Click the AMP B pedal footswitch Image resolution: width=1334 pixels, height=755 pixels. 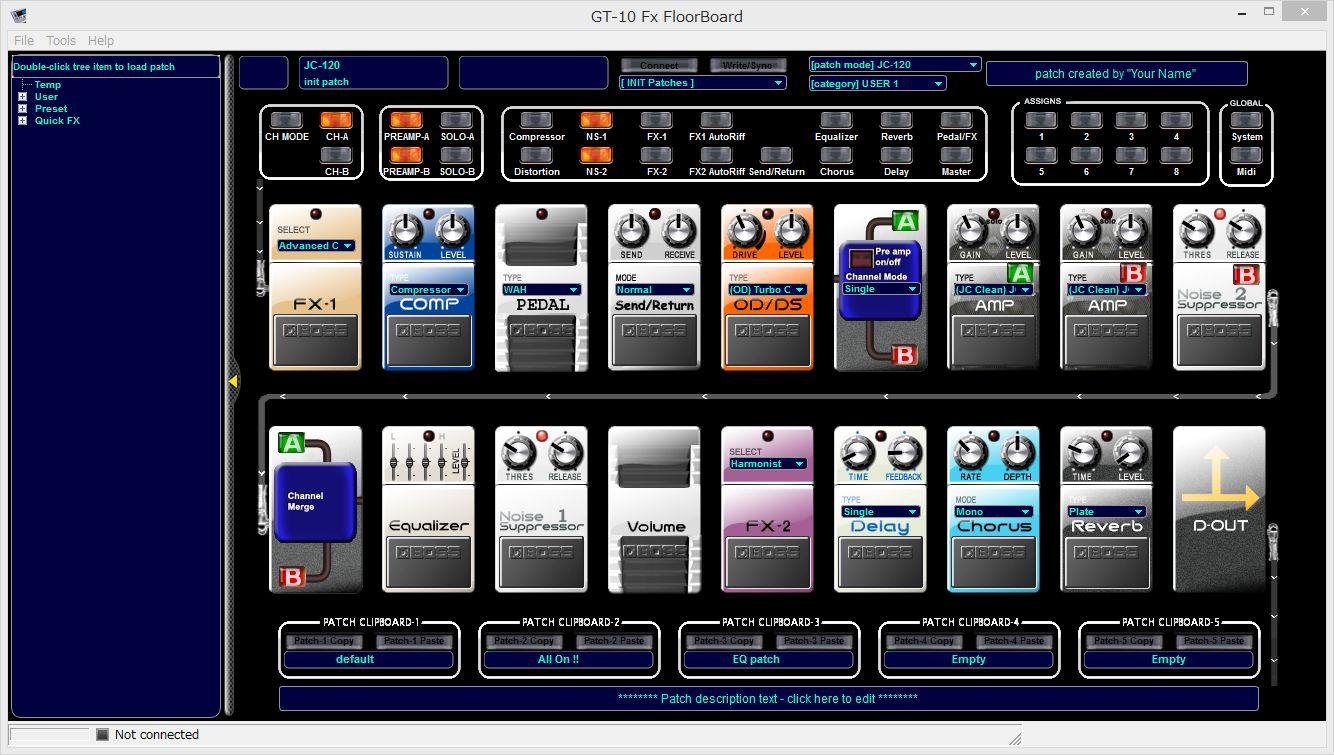pyautogui.click(x=1106, y=340)
